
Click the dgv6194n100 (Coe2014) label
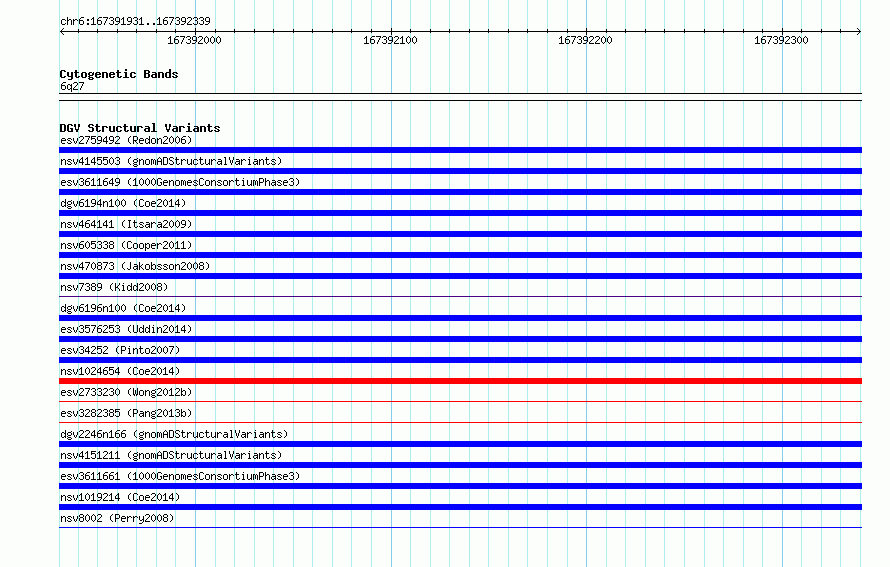click(123, 203)
